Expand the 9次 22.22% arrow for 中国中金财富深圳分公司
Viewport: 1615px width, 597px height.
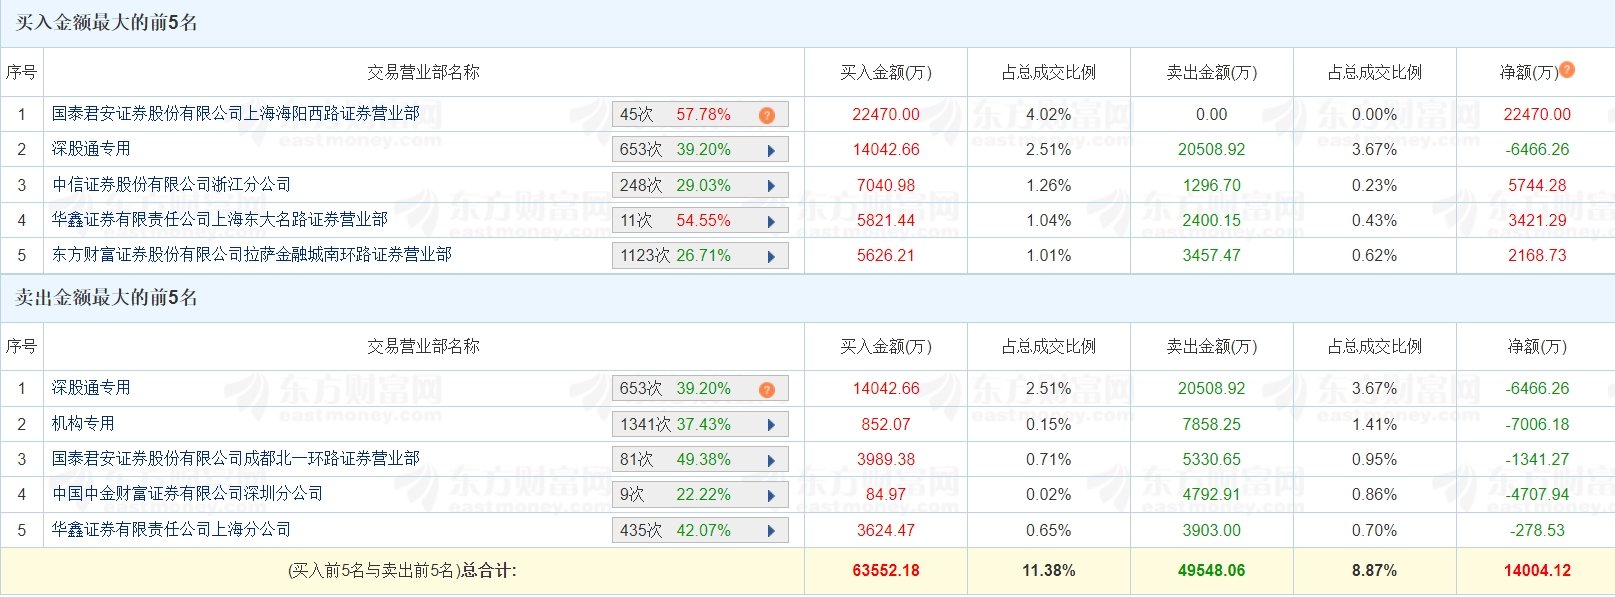(x=771, y=496)
